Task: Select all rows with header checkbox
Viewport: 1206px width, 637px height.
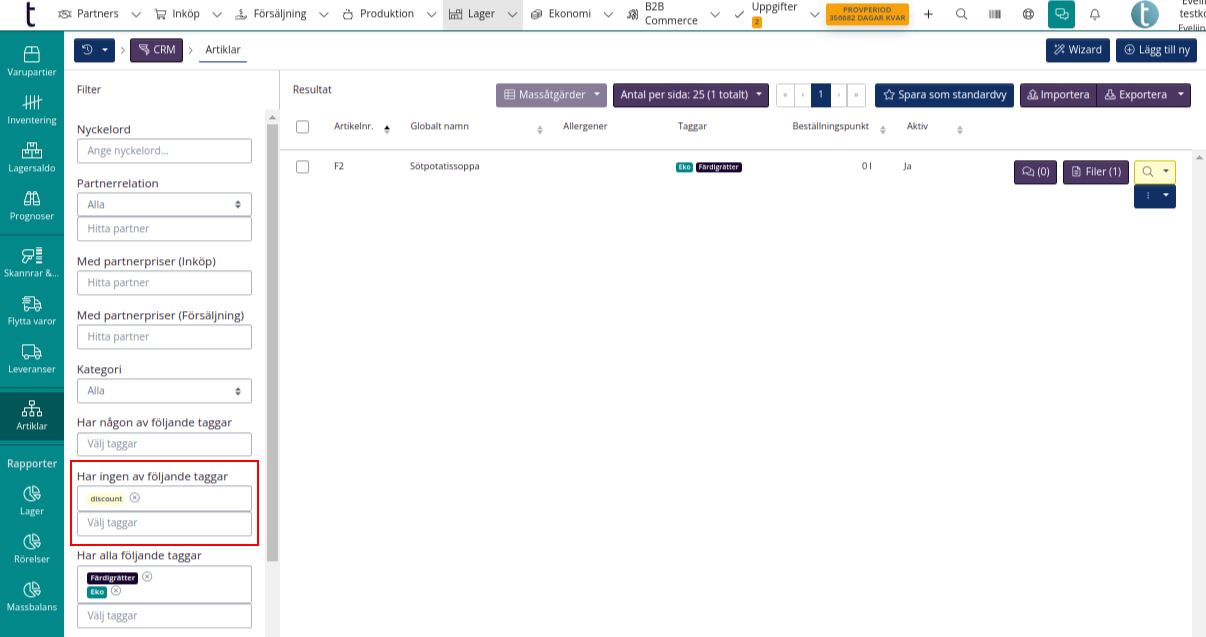Action: (x=303, y=127)
